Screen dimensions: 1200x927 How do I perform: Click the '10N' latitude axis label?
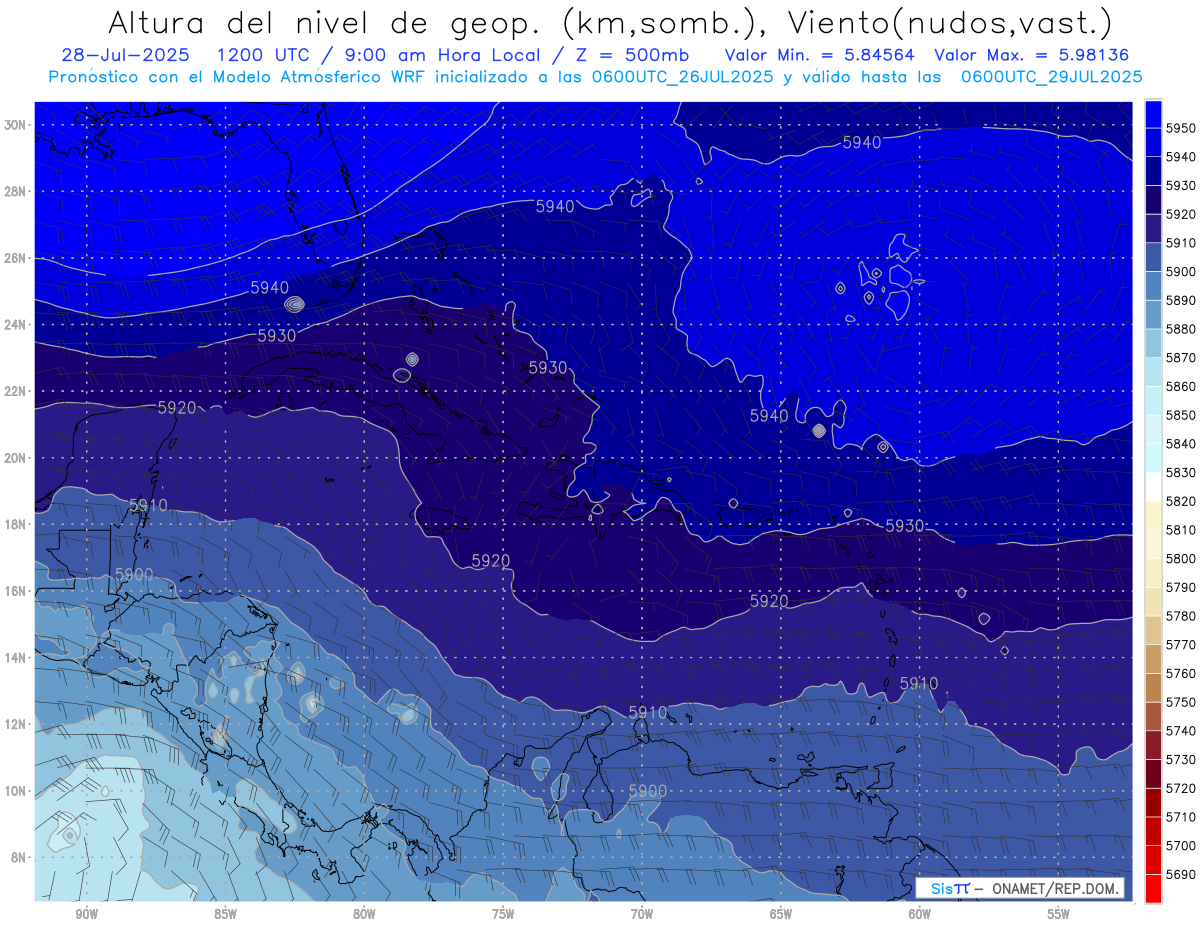(x=15, y=791)
